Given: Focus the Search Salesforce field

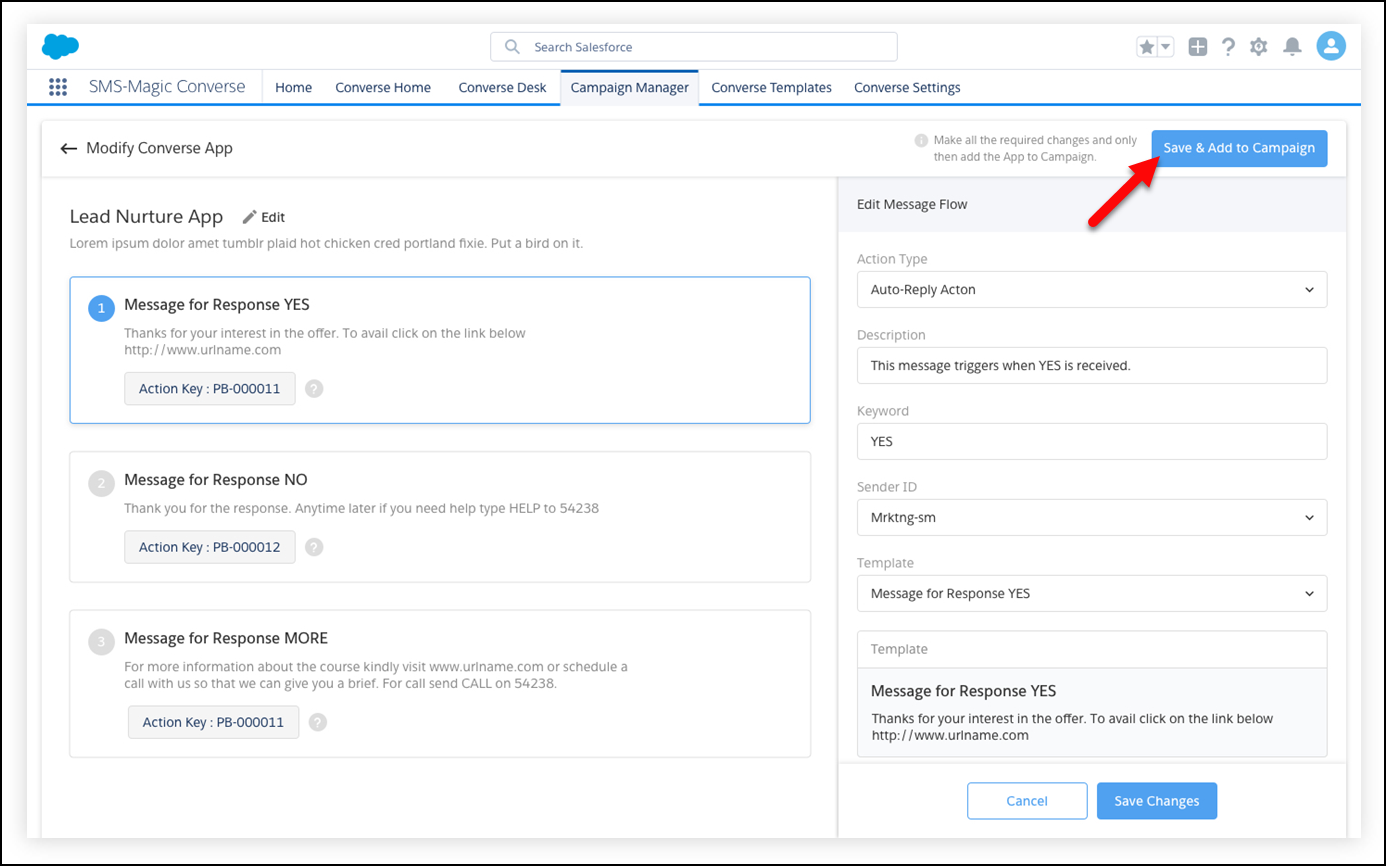Looking at the screenshot, I should [x=694, y=47].
